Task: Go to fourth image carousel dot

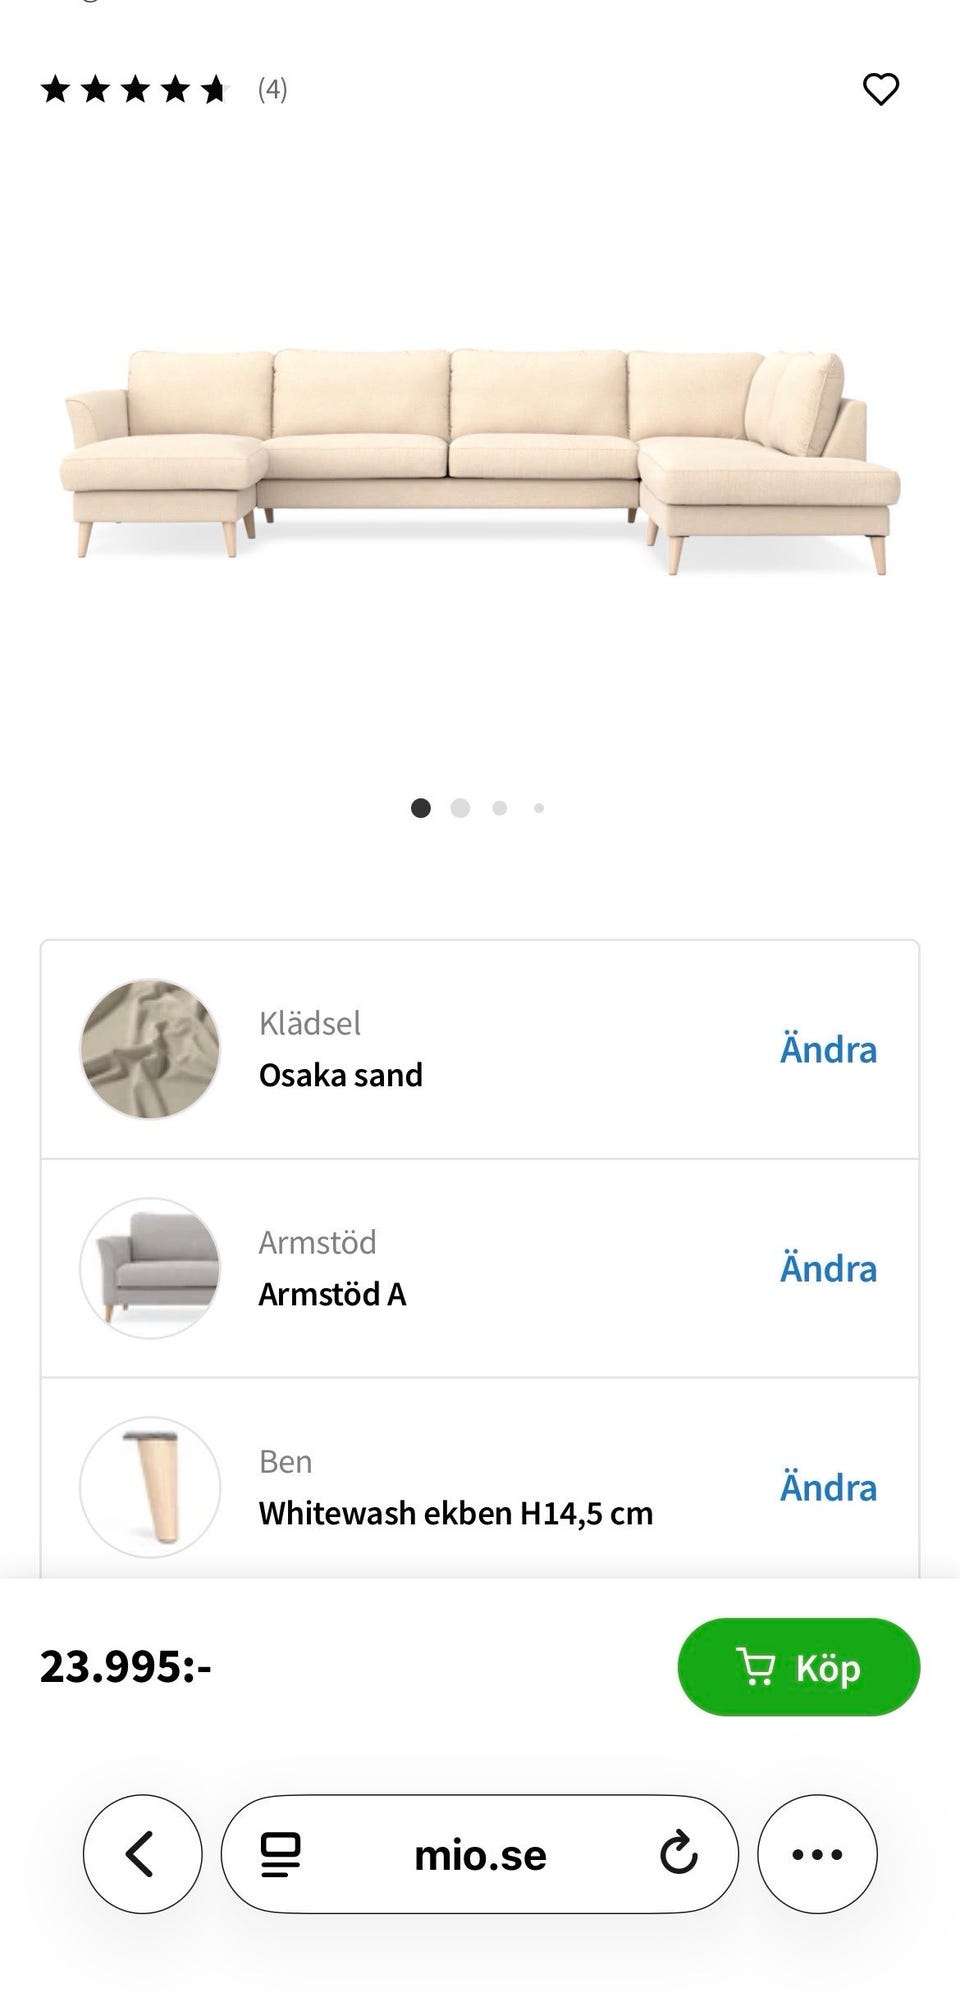Action: pos(539,808)
